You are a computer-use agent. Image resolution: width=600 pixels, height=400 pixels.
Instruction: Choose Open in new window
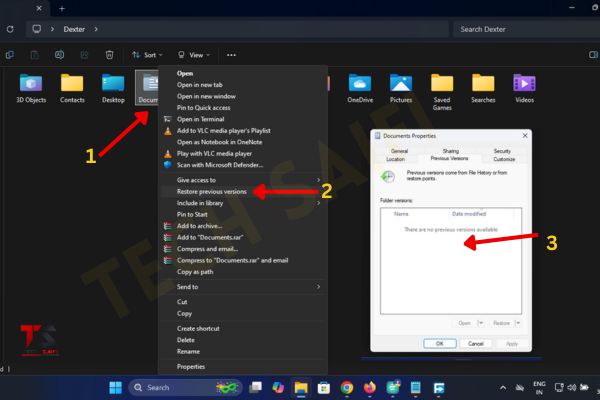pos(206,96)
